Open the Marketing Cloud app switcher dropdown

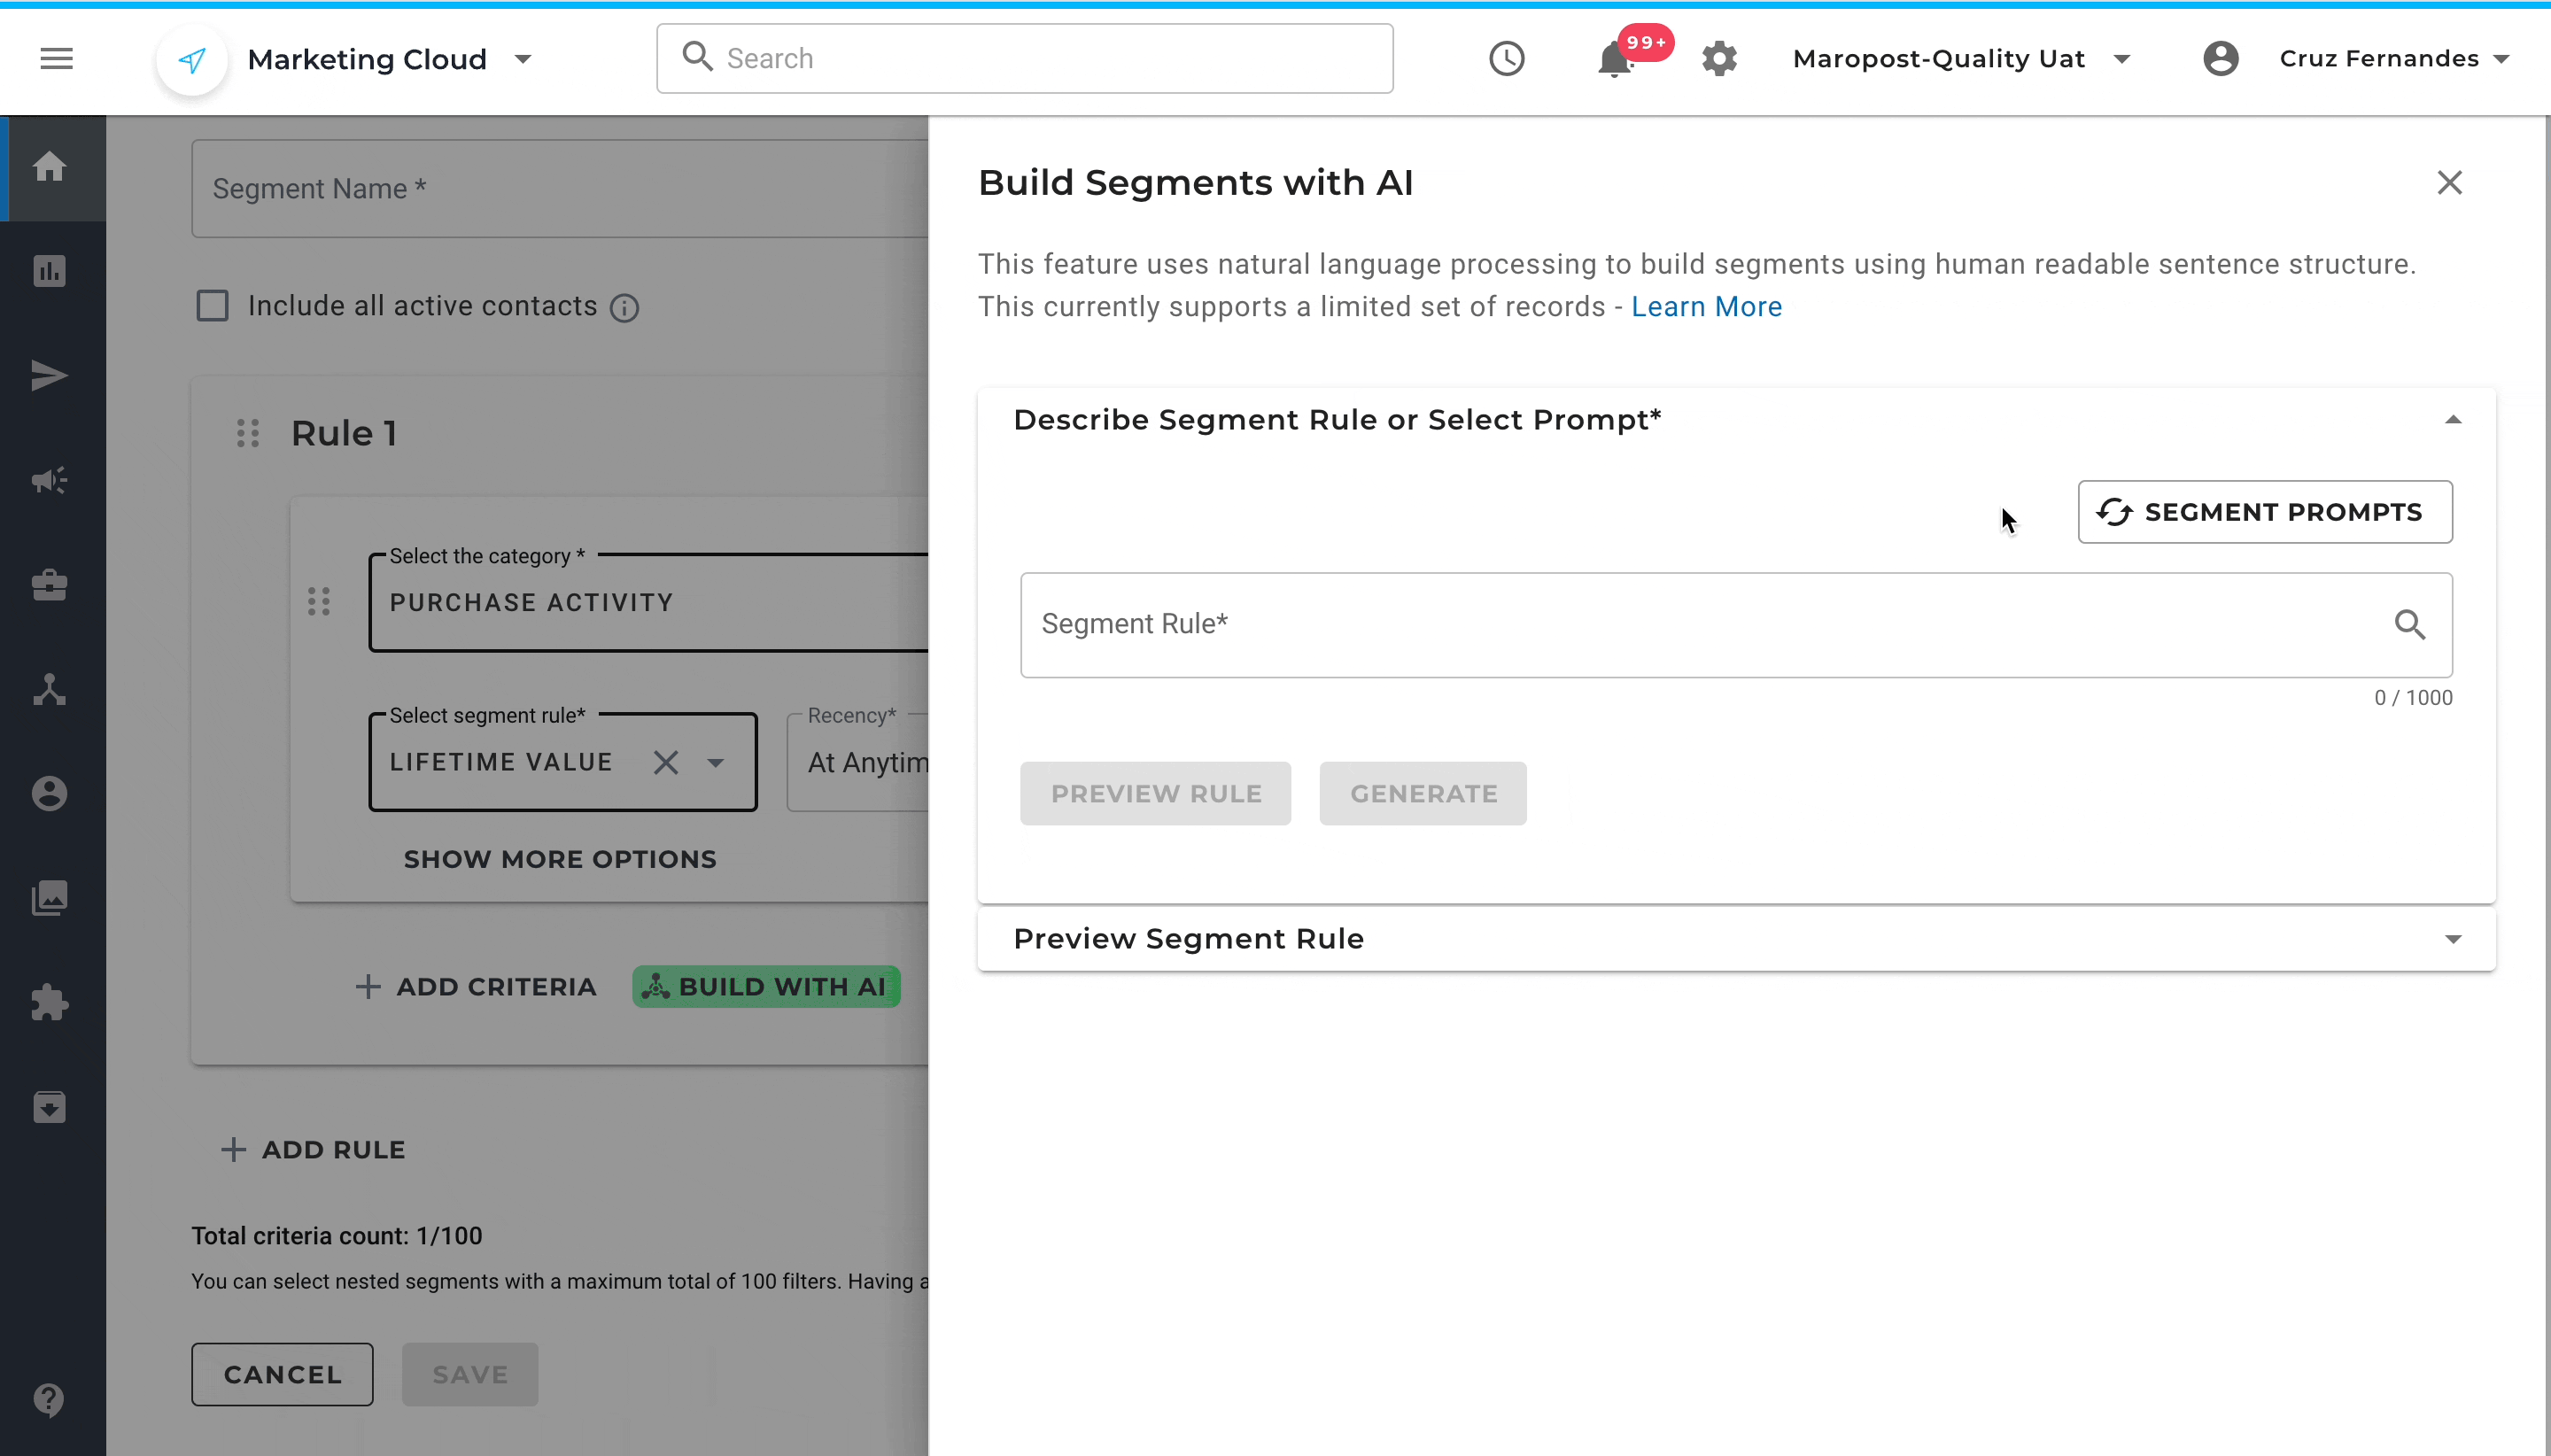tap(523, 59)
